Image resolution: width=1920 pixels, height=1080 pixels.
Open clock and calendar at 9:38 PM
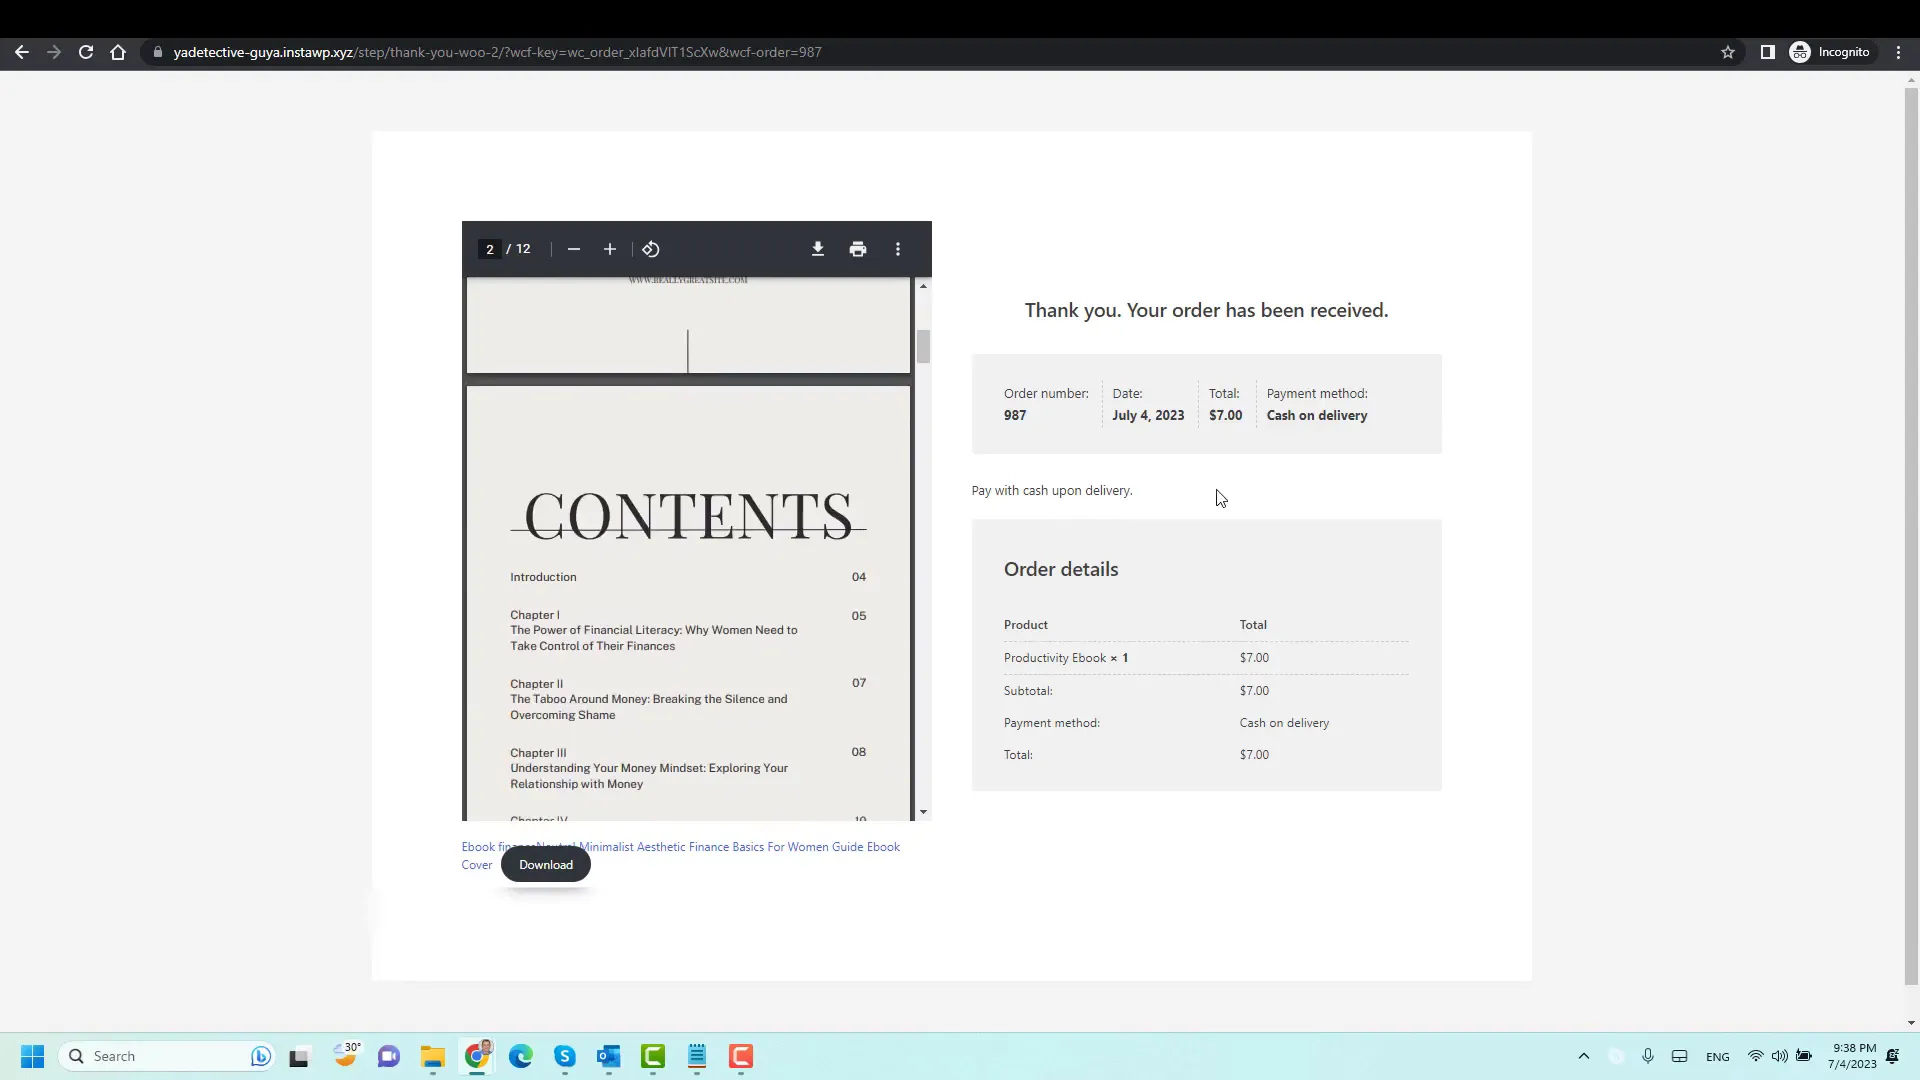(x=1853, y=1056)
